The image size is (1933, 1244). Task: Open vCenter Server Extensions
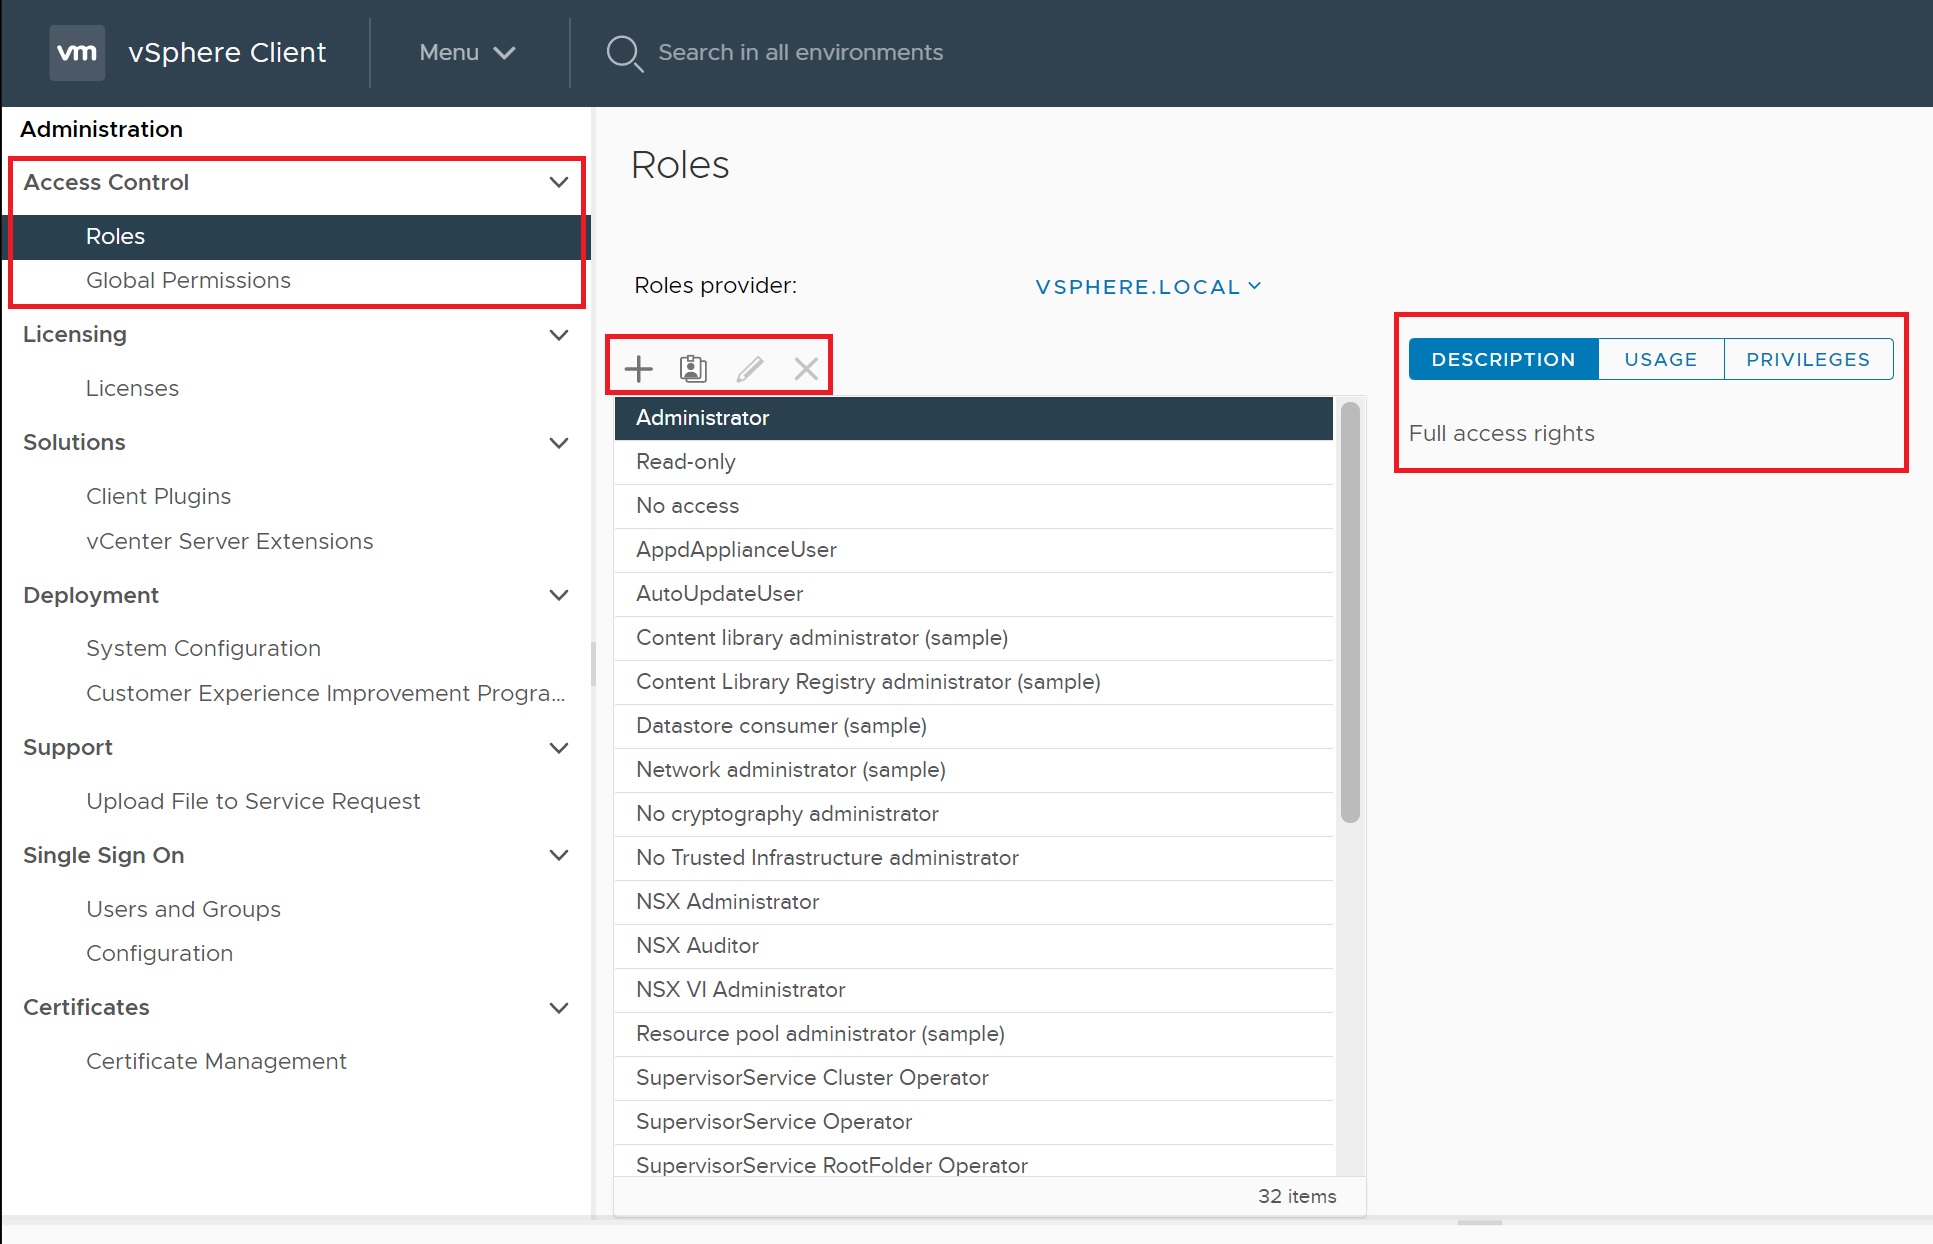pos(229,541)
